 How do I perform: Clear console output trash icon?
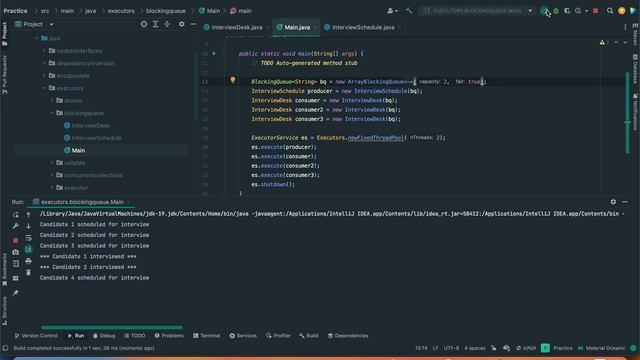[29, 272]
